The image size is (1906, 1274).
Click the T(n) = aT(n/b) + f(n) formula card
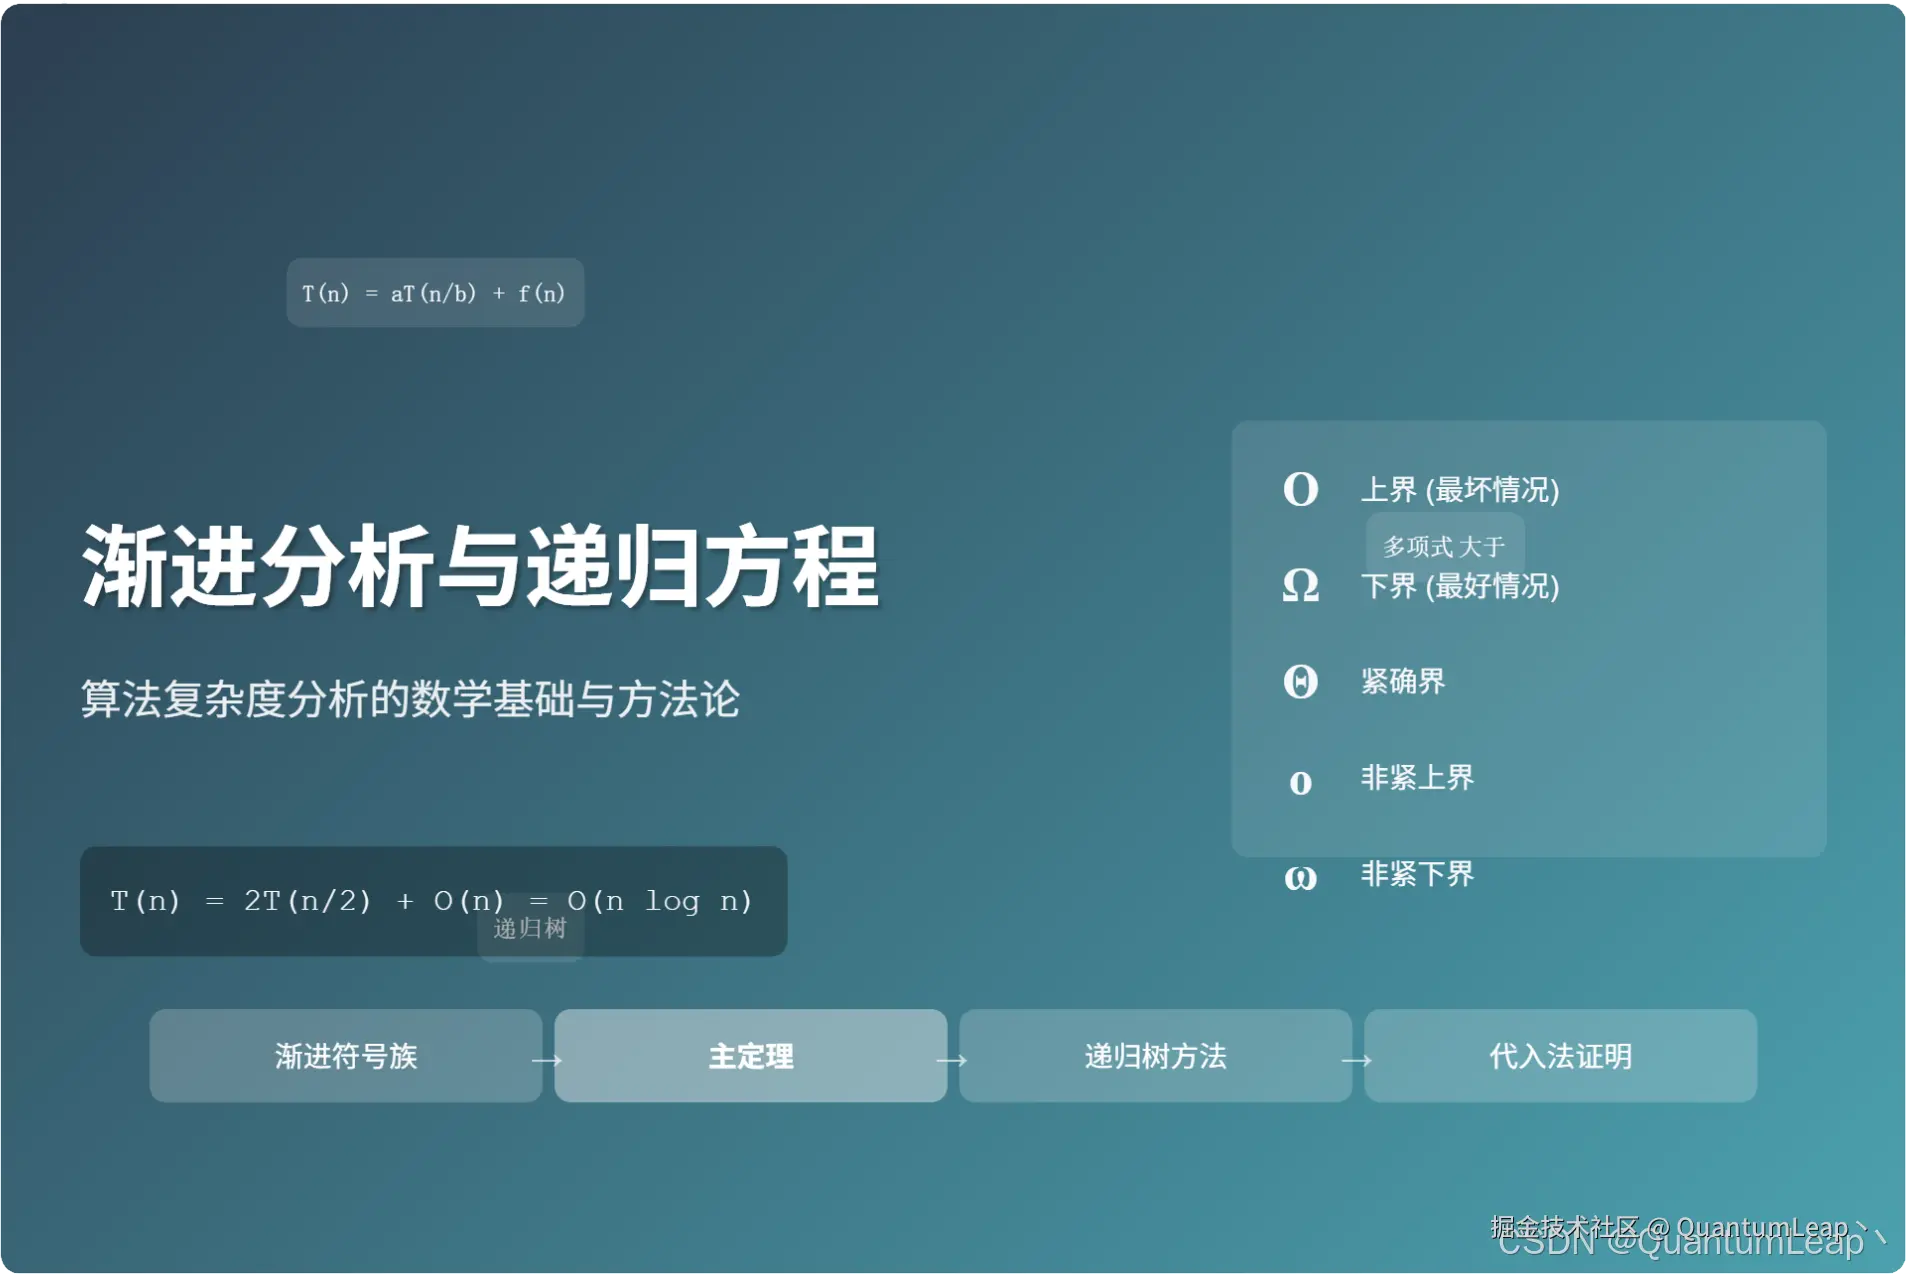(x=434, y=292)
